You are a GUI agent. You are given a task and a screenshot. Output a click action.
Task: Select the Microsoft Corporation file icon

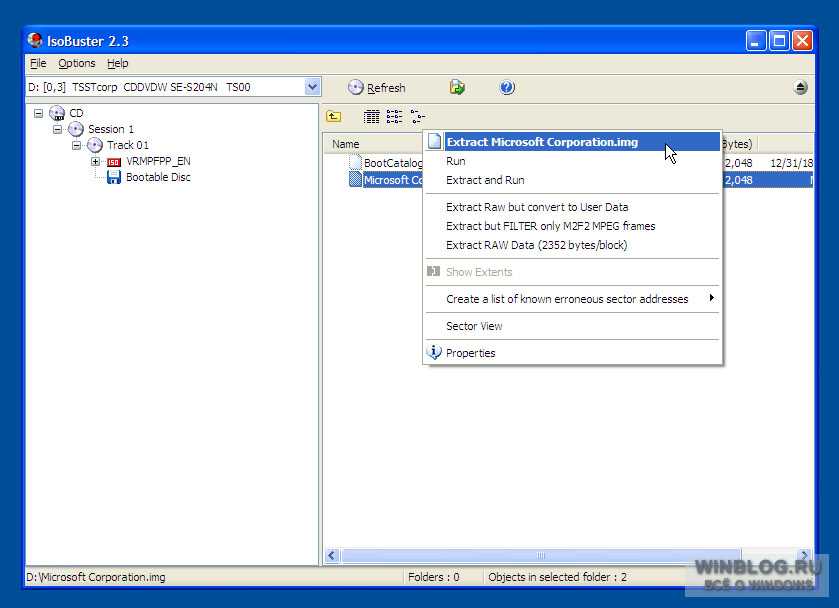point(355,179)
